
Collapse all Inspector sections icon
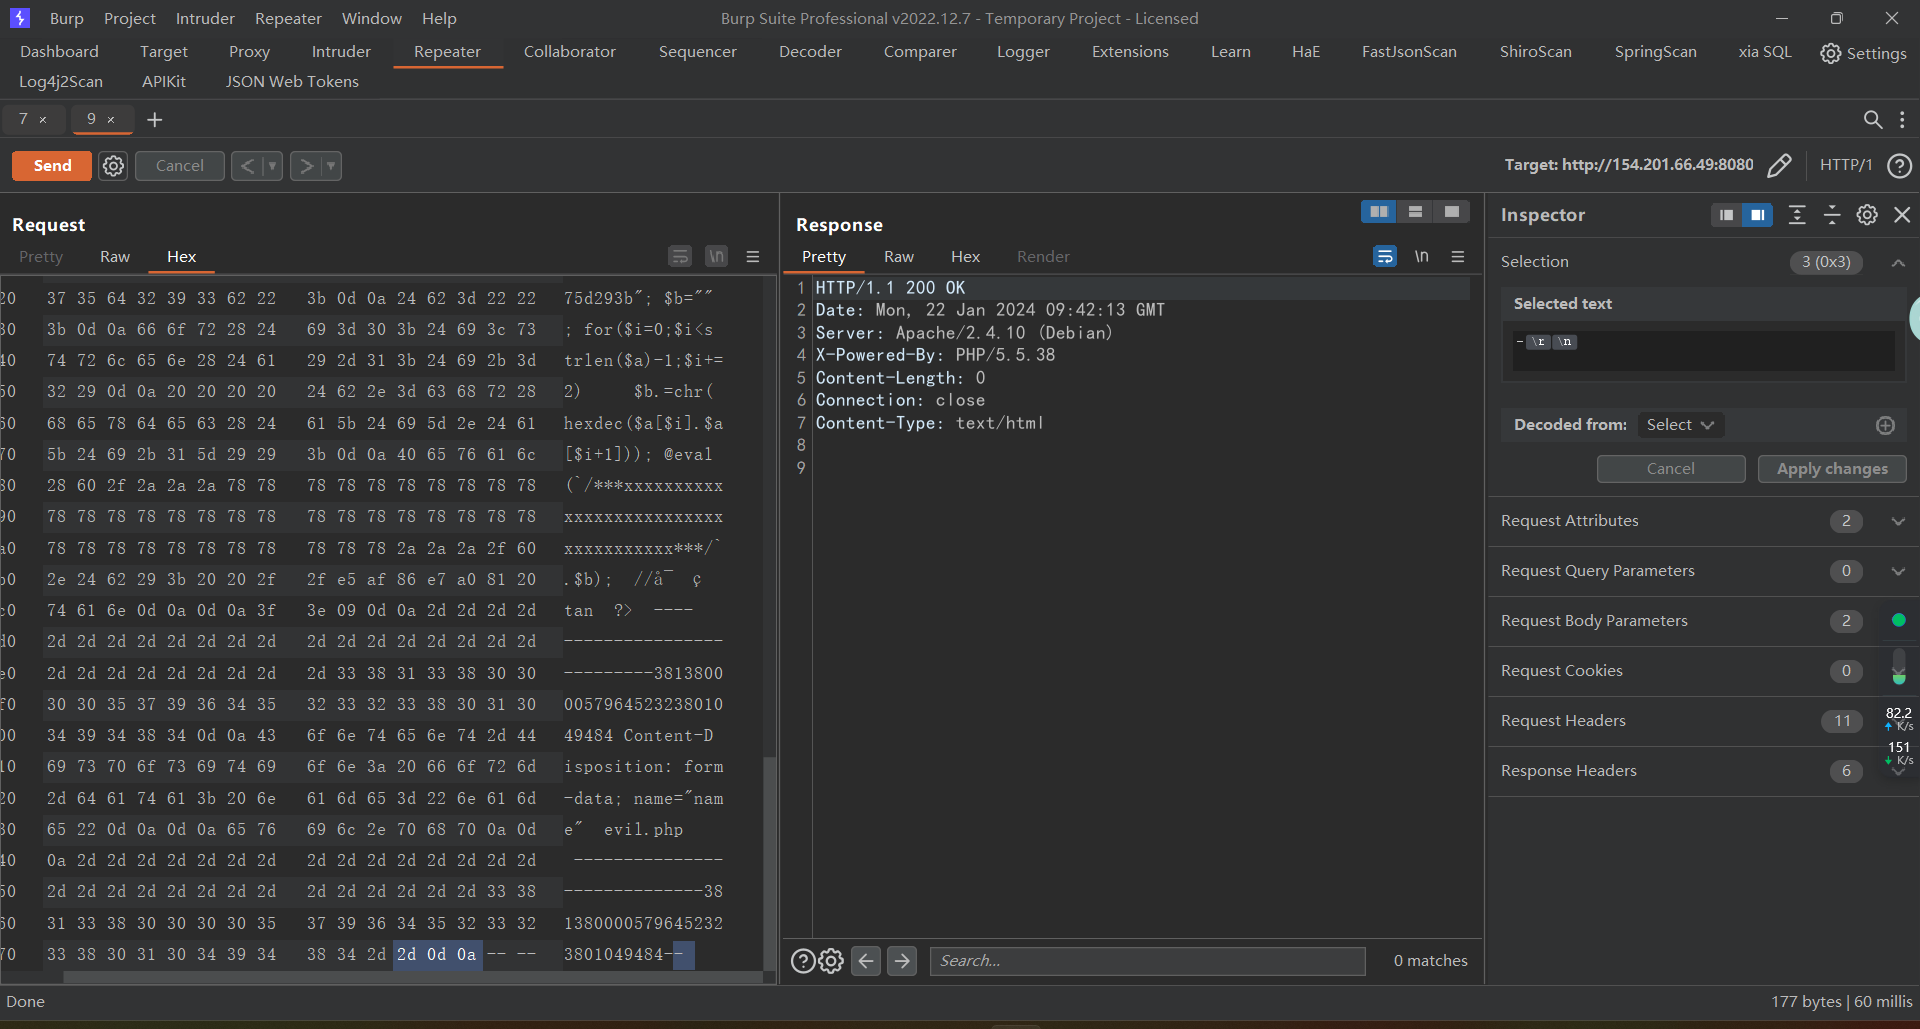(1832, 215)
